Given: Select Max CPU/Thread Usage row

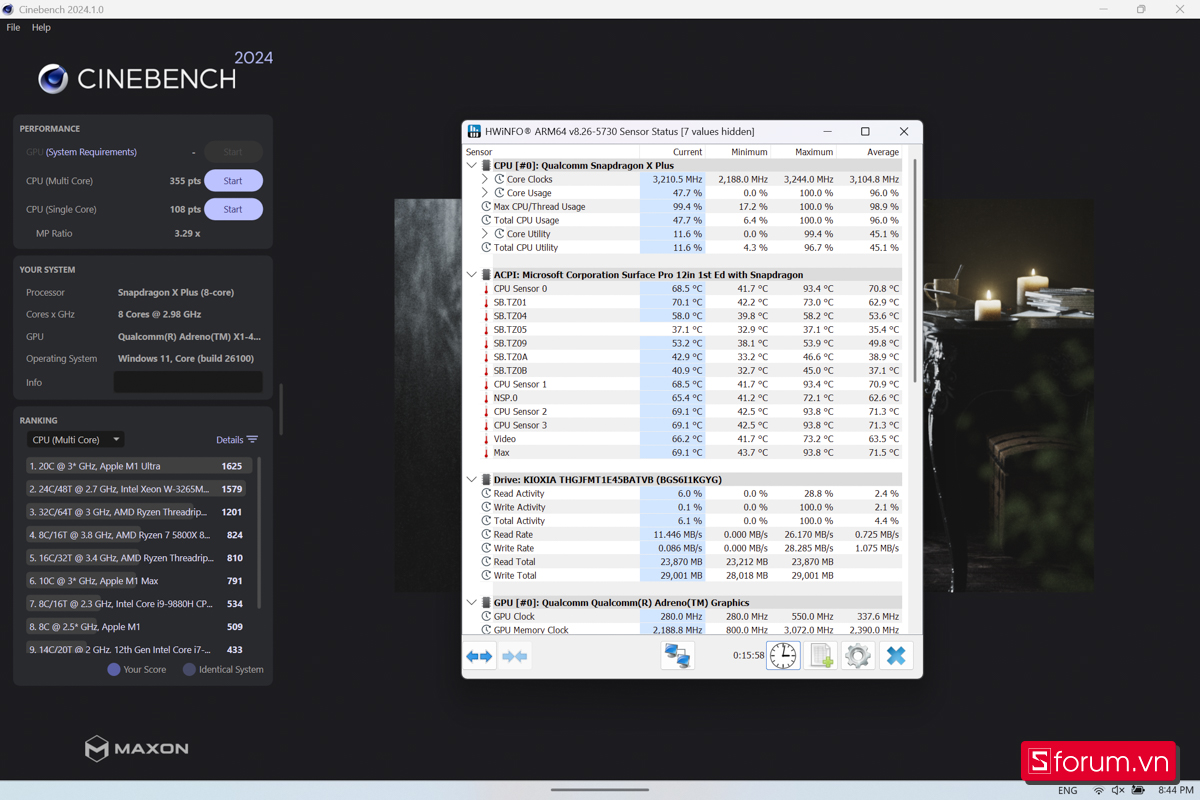Looking at the screenshot, I should pos(684,207).
